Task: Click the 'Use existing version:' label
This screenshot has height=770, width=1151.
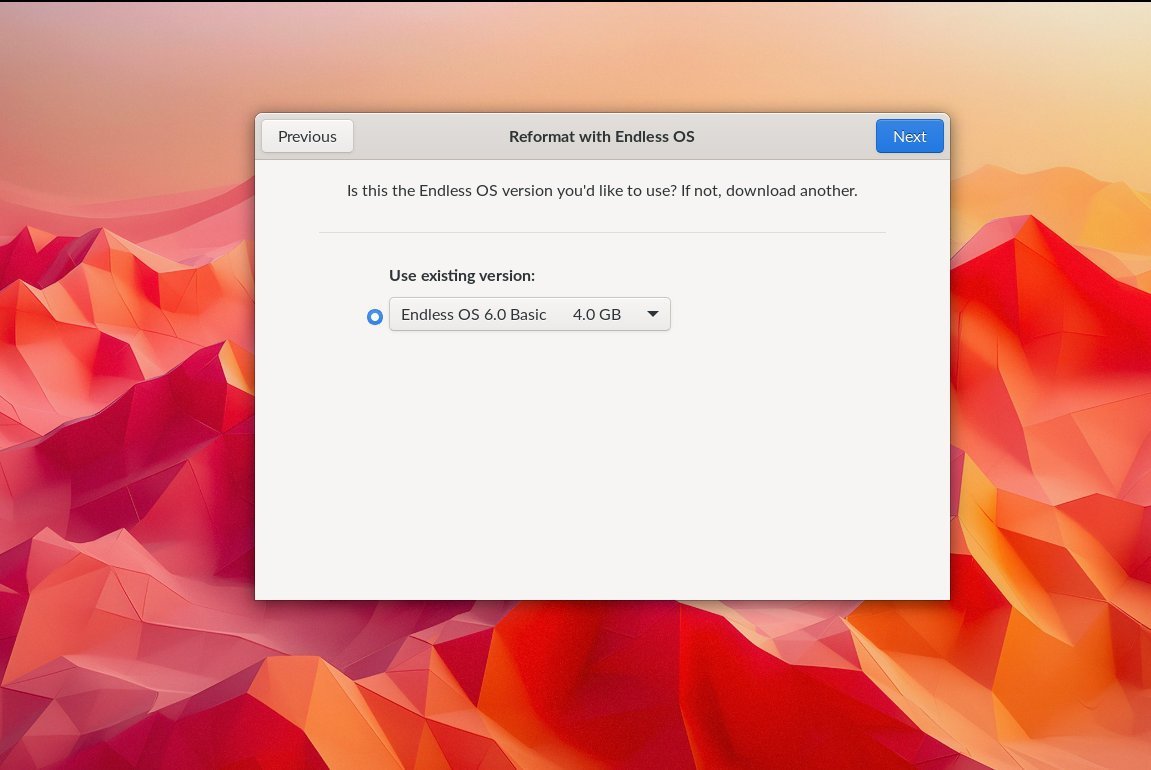Action: (462, 275)
